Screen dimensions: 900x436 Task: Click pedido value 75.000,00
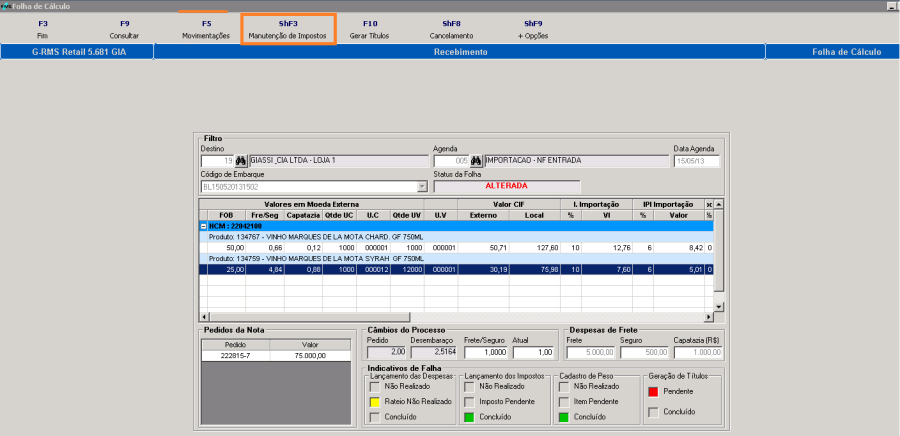(310, 356)
